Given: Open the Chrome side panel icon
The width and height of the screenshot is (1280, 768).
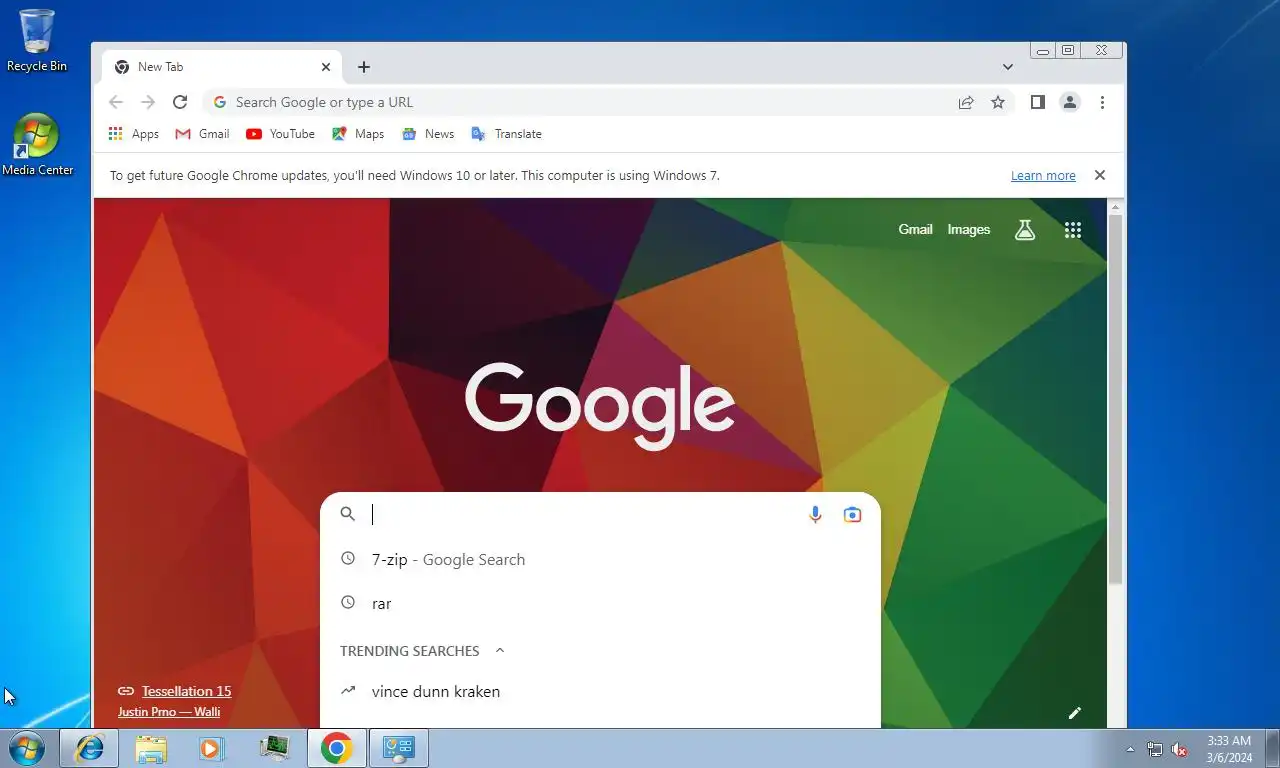Looking at the screenshot, I should coord(1038,102).
